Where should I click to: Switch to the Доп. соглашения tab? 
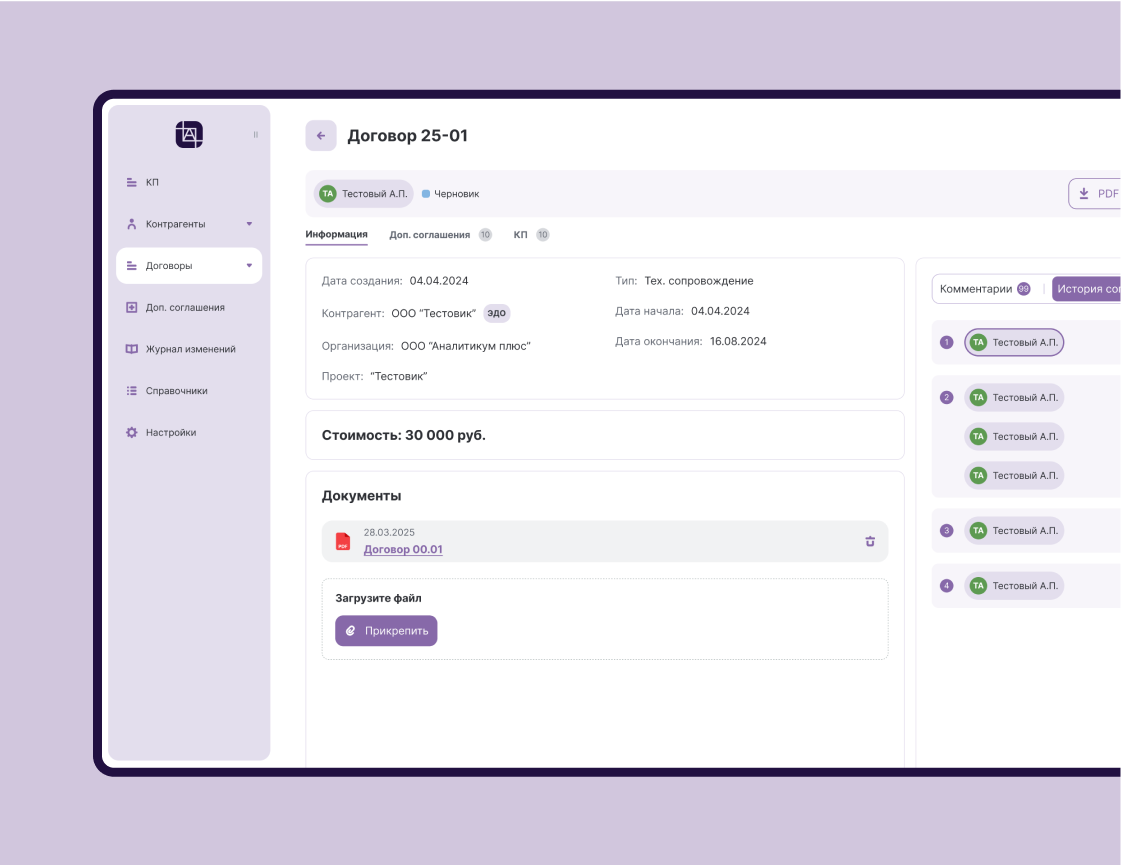coord(440,234)
